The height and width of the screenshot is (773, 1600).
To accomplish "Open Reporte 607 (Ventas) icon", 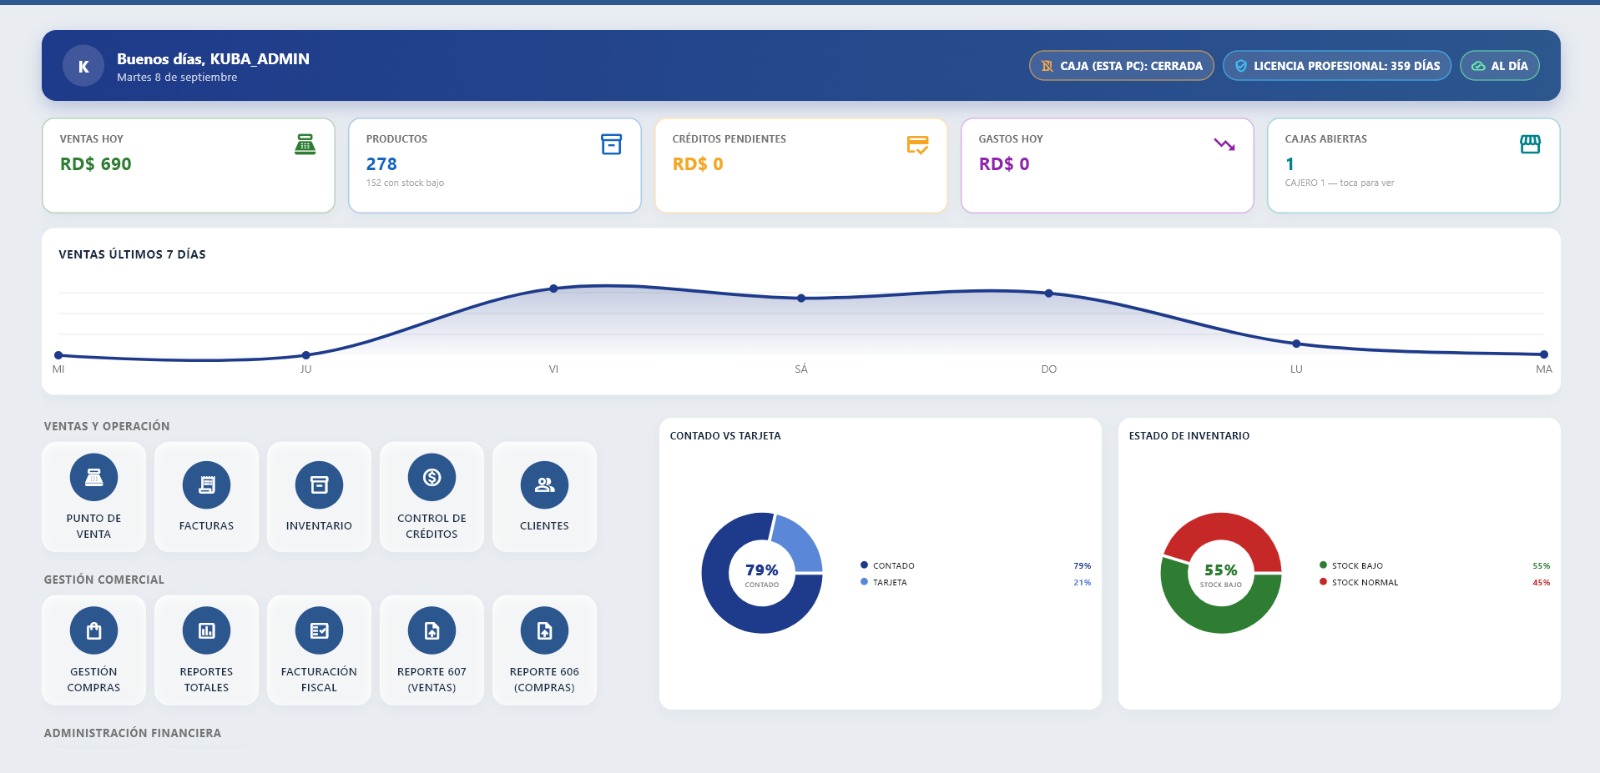I will [x=432, y=631].
